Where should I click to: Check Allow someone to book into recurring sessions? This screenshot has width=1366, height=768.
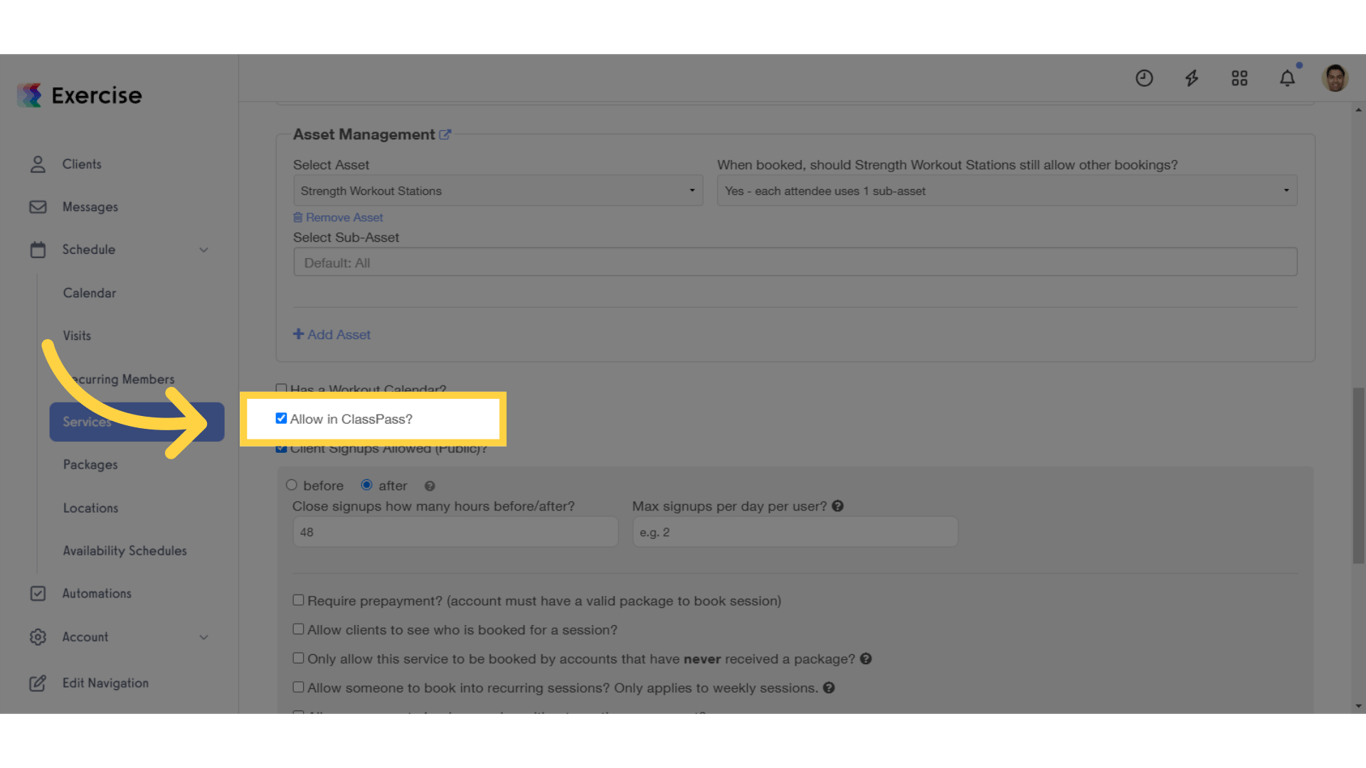(298, 687)
